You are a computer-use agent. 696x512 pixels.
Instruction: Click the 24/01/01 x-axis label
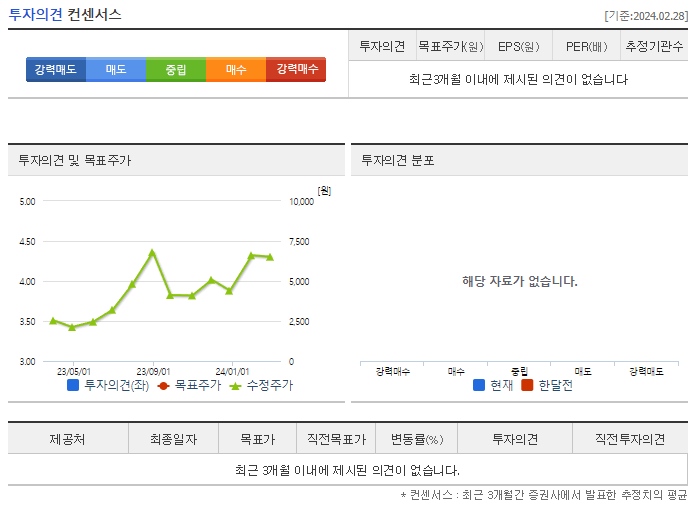pyautogui.click(x=232, y=372)
